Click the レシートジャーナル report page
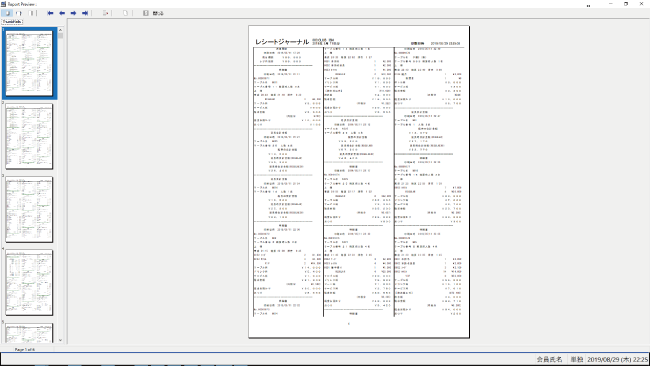Viewport: 650px width, 366px height. pos(359,182)
